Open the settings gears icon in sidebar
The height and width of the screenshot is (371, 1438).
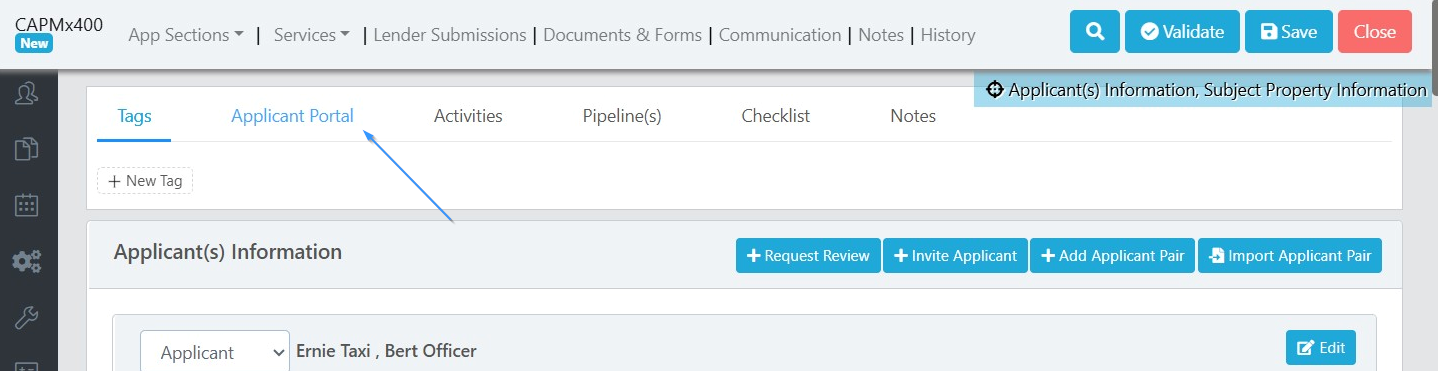[x=27, y=262]
